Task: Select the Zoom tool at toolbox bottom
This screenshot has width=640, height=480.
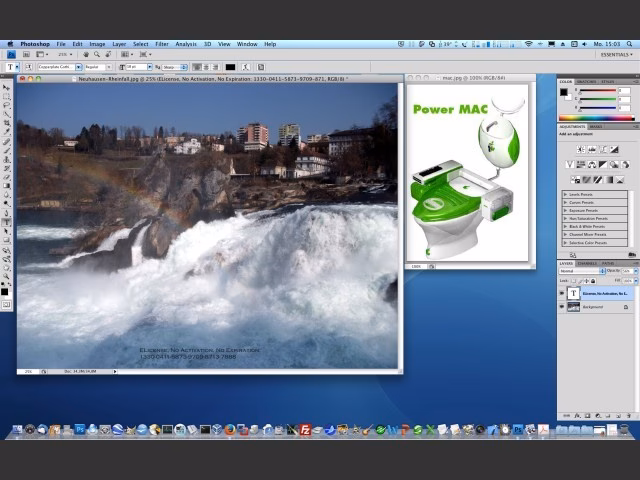Action: coord(6,277)
